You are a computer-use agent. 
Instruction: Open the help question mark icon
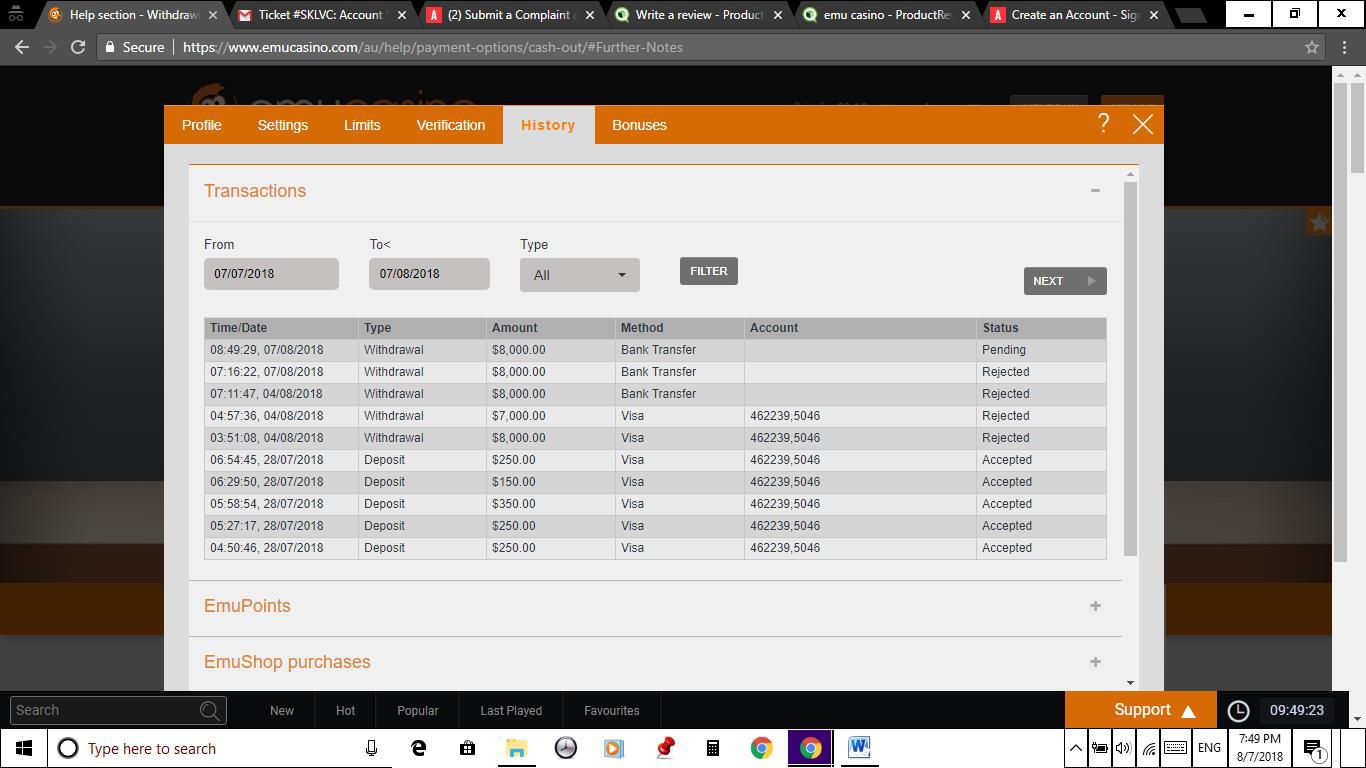pos(1103,124)
